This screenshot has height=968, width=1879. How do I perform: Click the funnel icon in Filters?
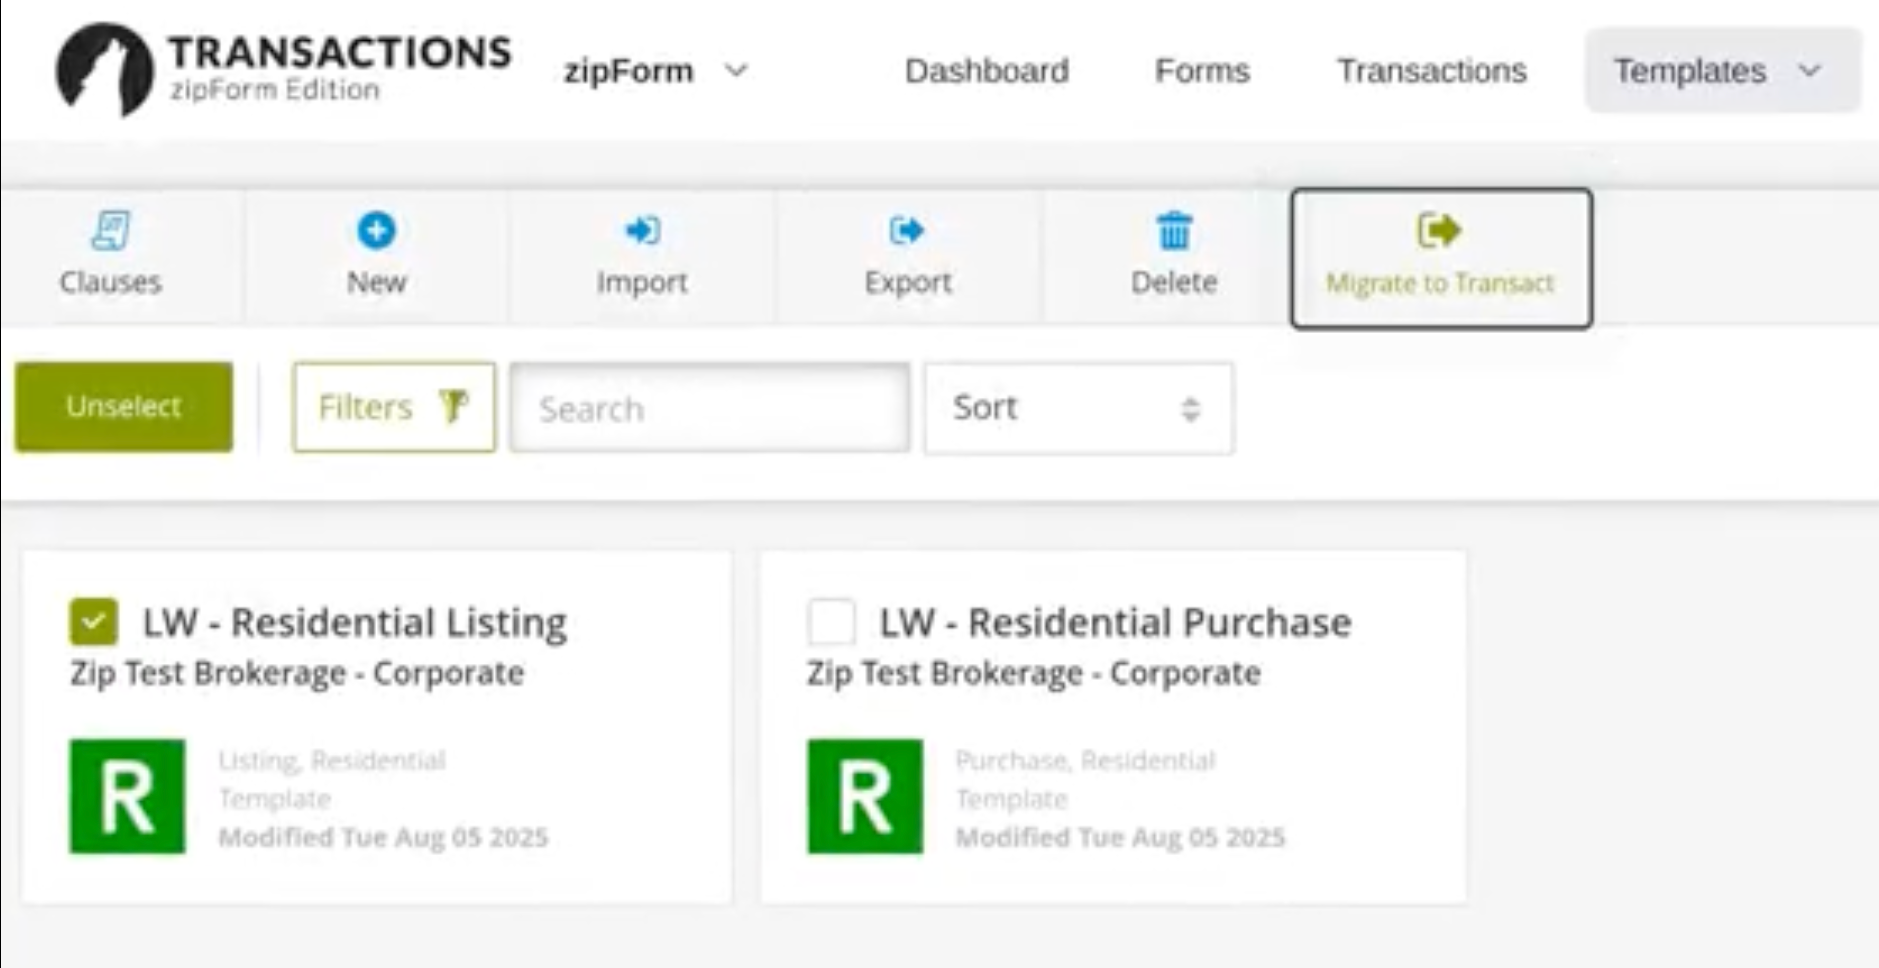point(454,406)
